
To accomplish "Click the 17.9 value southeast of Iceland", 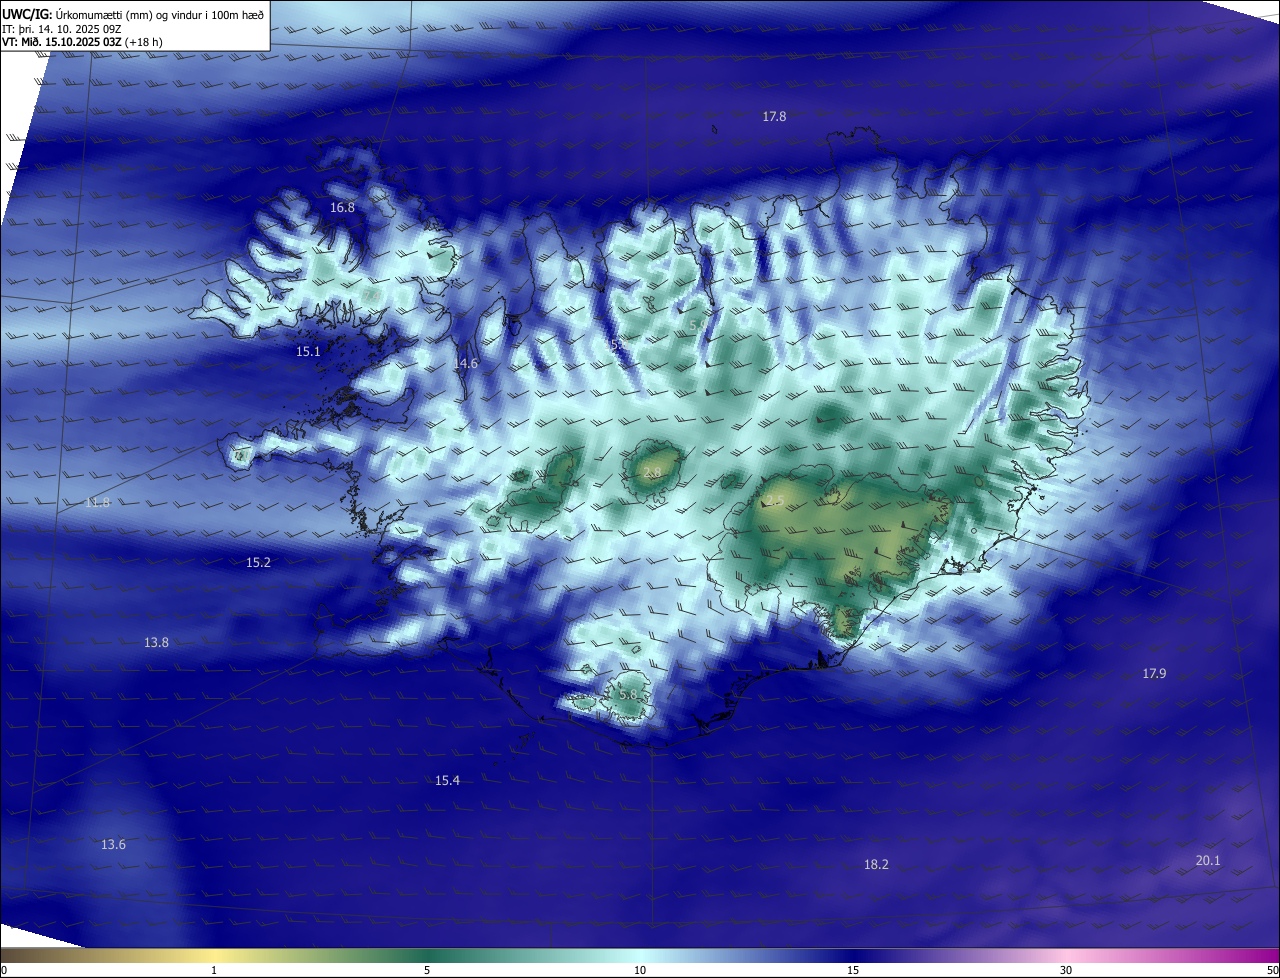I will (1154, 674).
